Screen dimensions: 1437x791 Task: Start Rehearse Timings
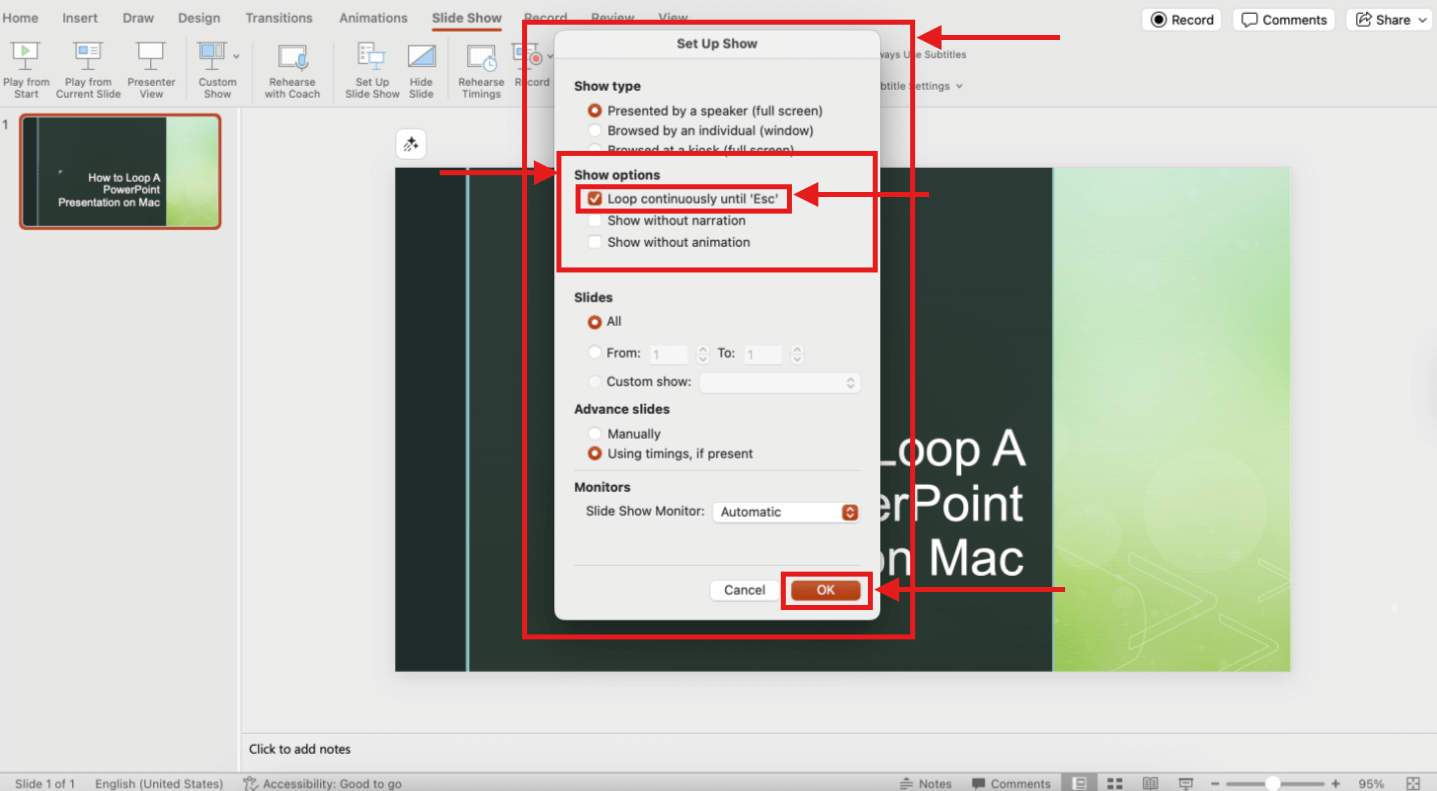click(x=481, y=70)
